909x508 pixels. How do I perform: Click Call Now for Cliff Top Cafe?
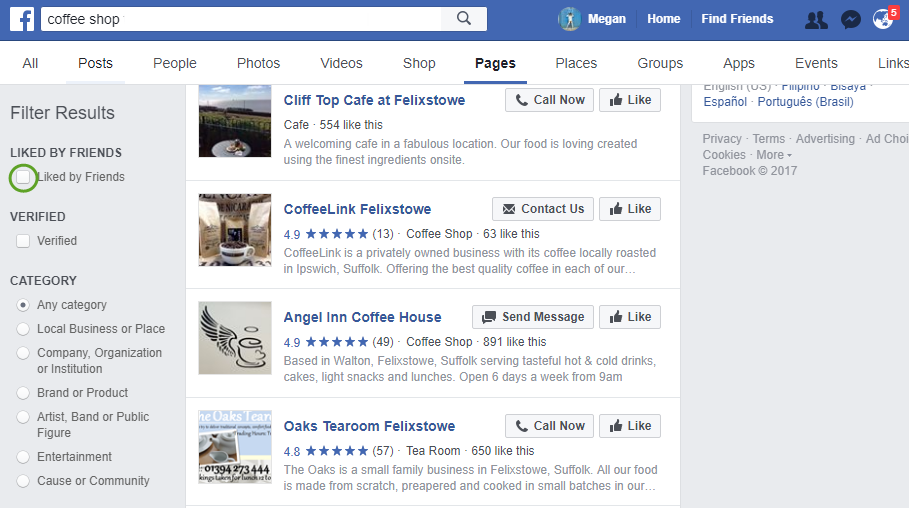click(549, 100)
